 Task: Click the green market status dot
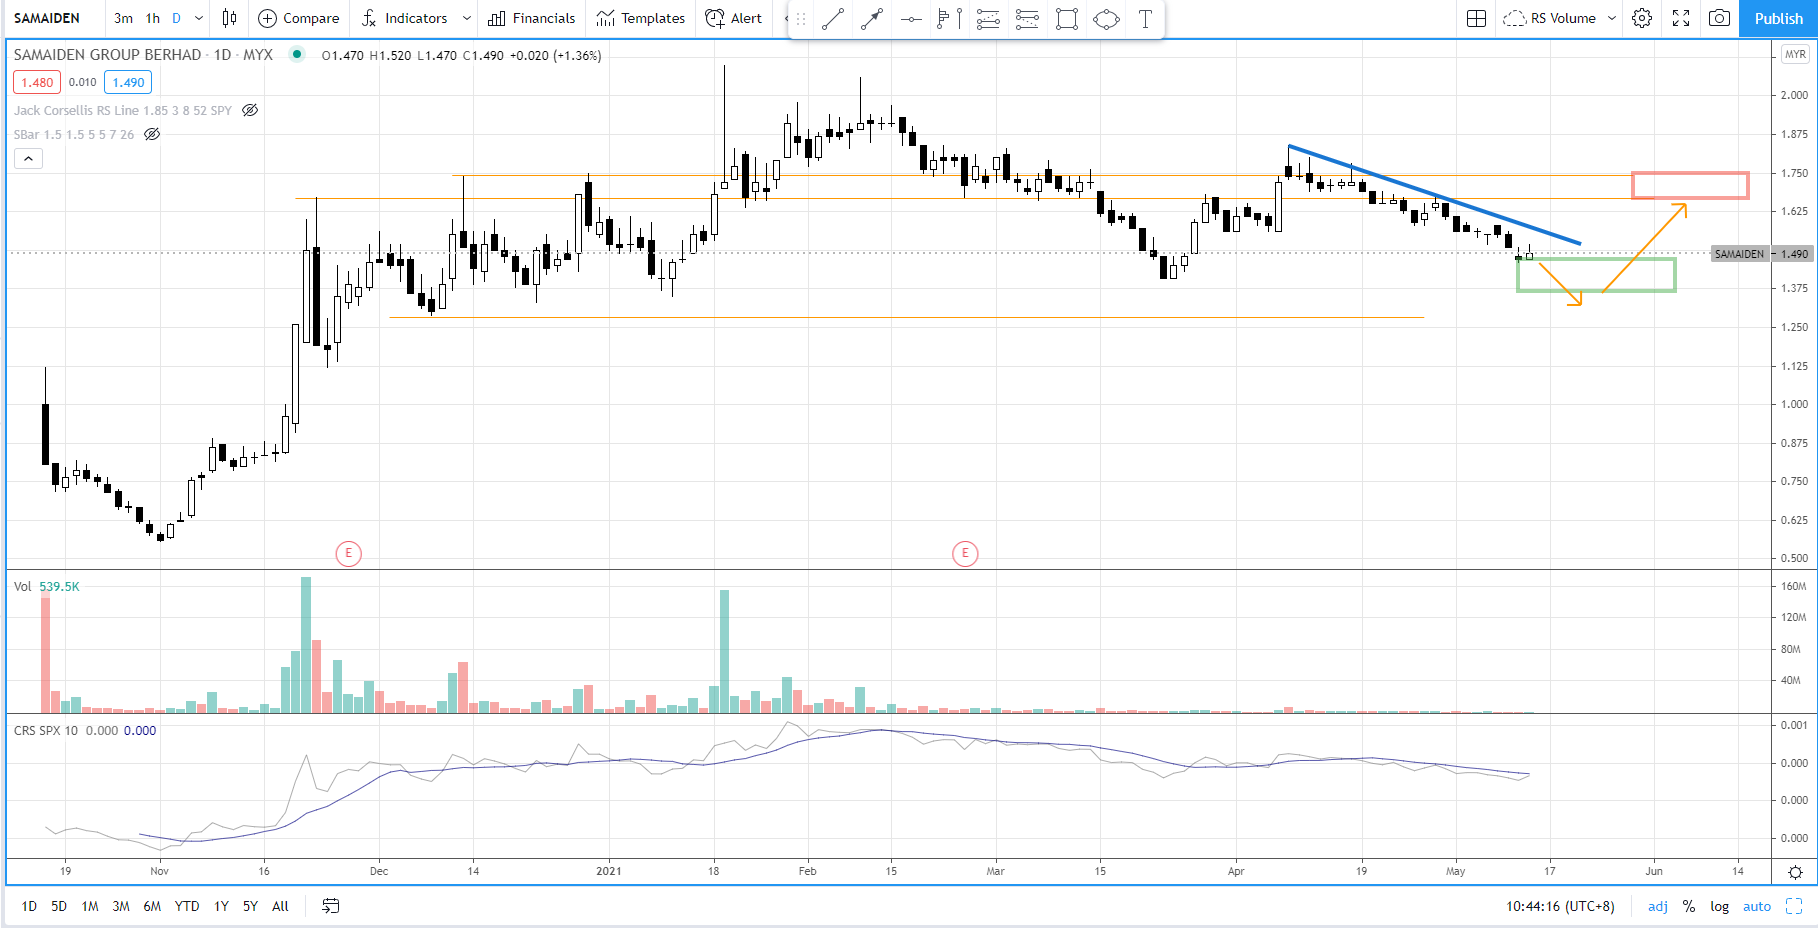297,54
